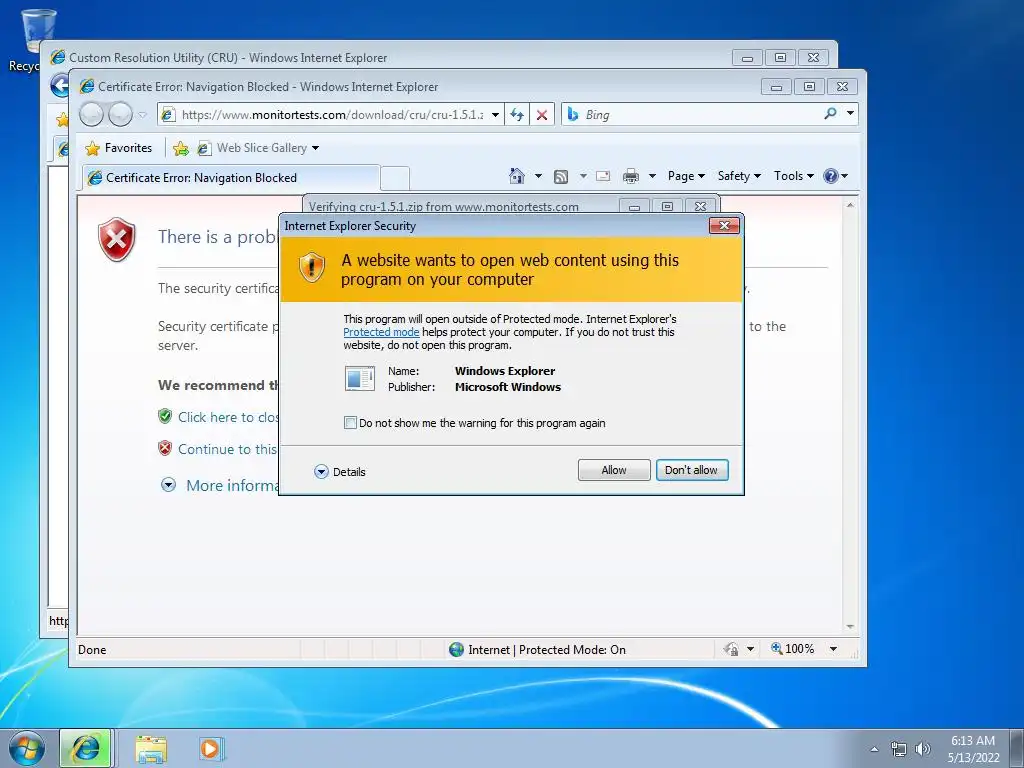Open the zoom level 100% control
1024x768 pixels.
803,649
